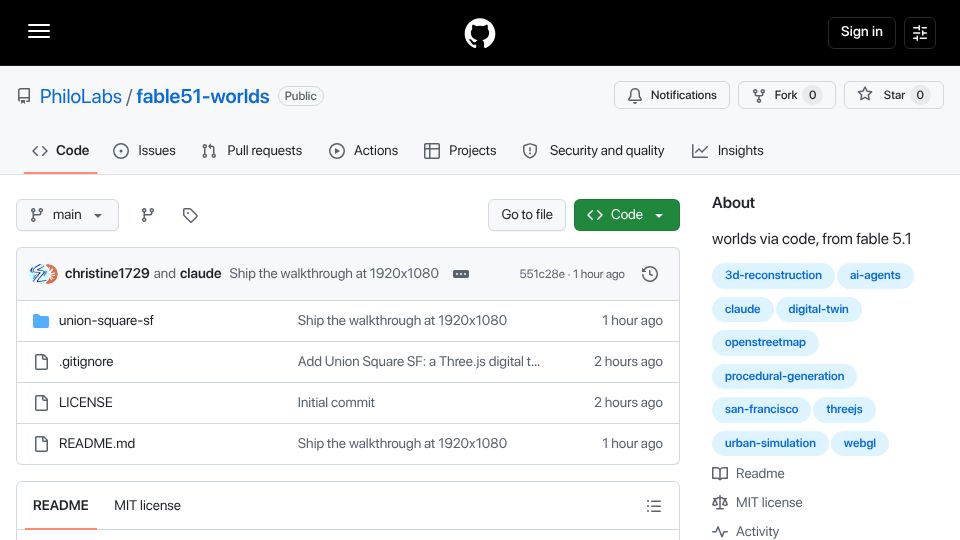The height and width of the screenshot is (540, 960).
Task: Click the Fork count badge 0
Action: (x=812, y=95)
